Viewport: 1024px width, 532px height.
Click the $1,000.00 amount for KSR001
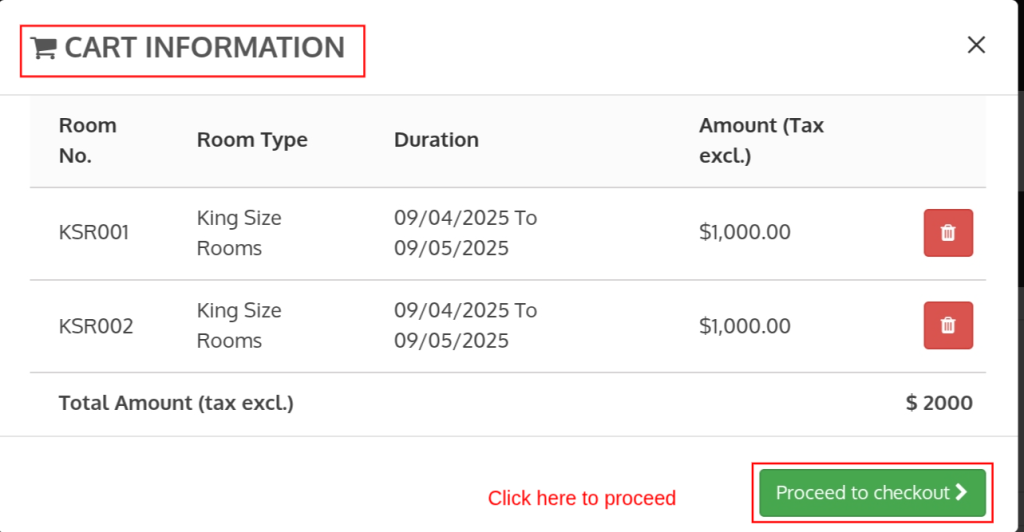(x=744, y=232)
